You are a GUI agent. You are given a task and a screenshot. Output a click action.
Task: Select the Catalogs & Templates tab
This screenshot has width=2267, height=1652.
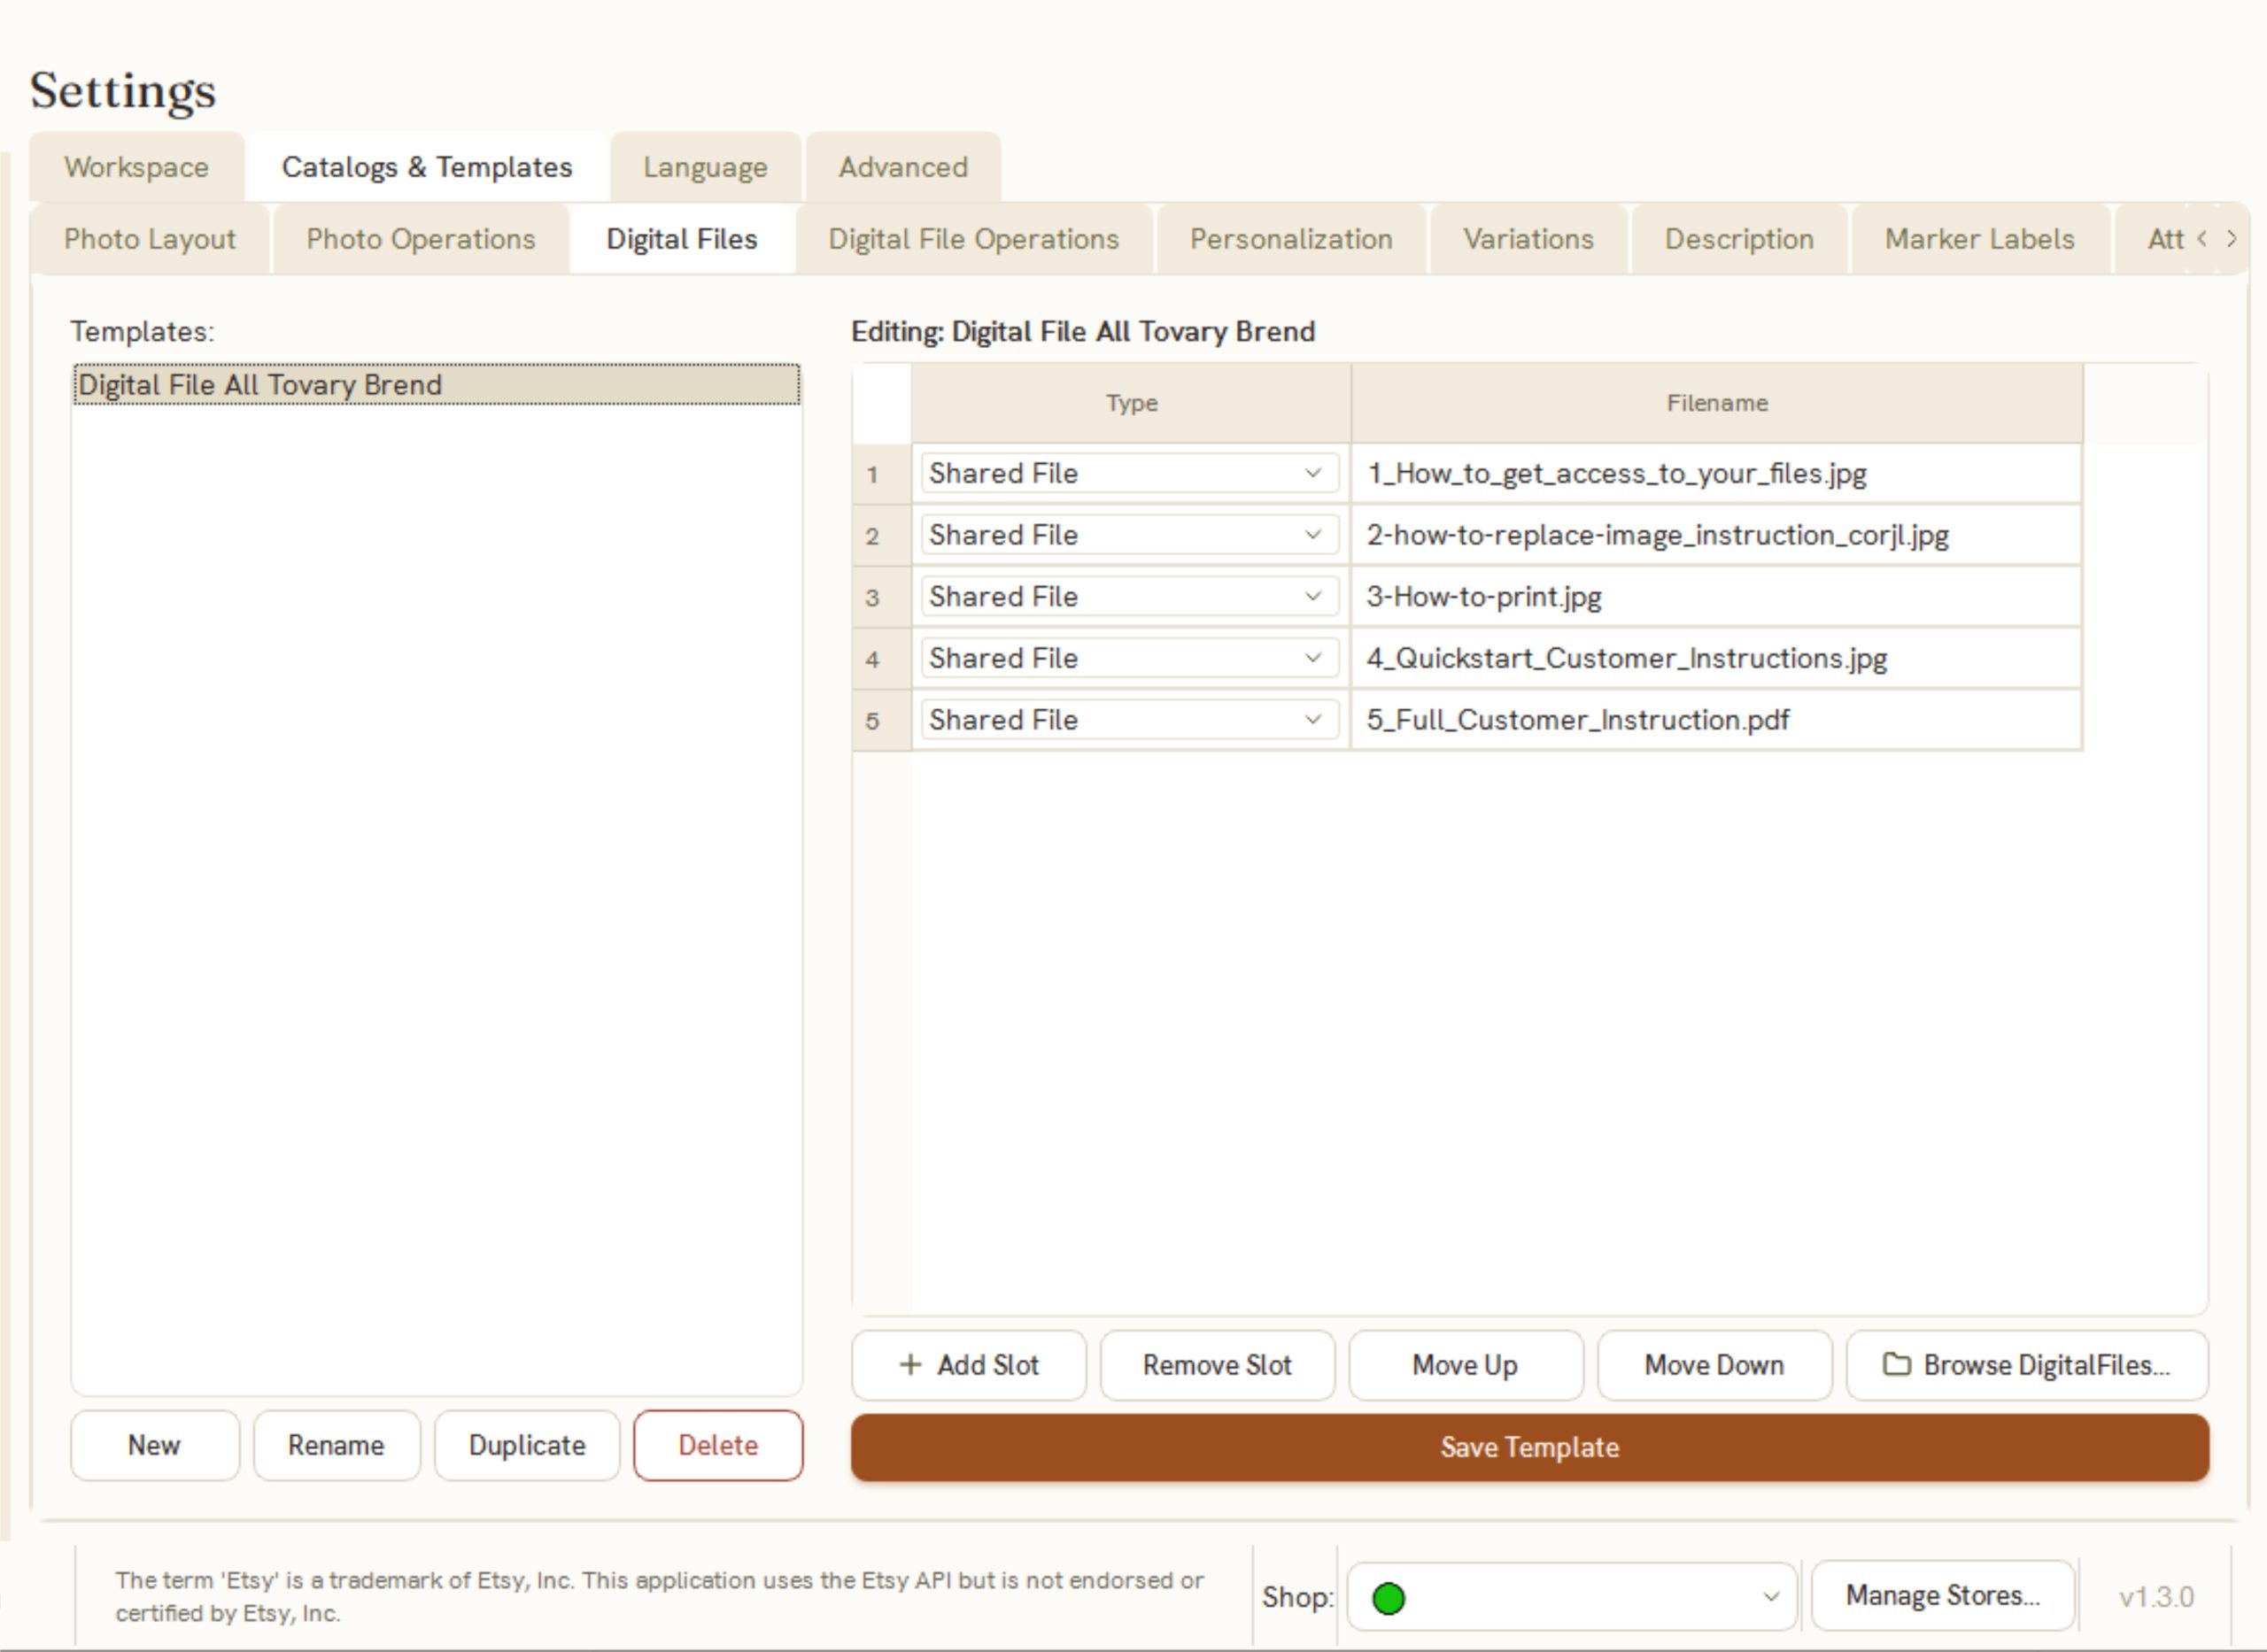(427, 167)
